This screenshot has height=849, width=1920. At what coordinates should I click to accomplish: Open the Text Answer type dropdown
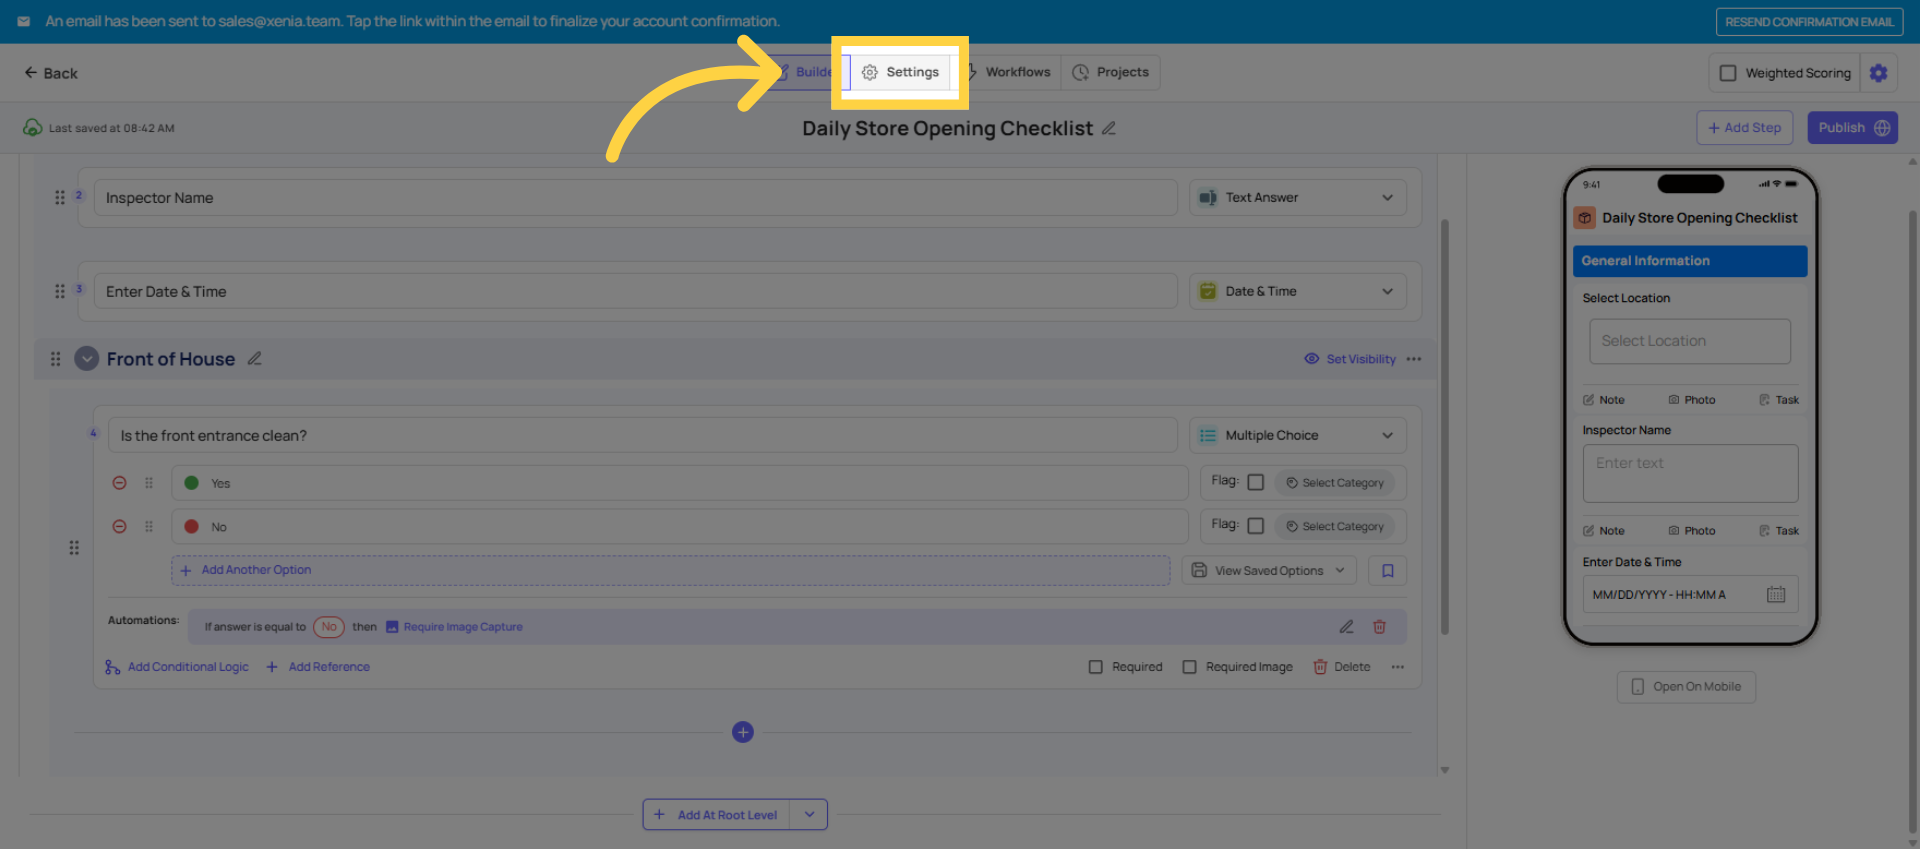(1297, 198)
